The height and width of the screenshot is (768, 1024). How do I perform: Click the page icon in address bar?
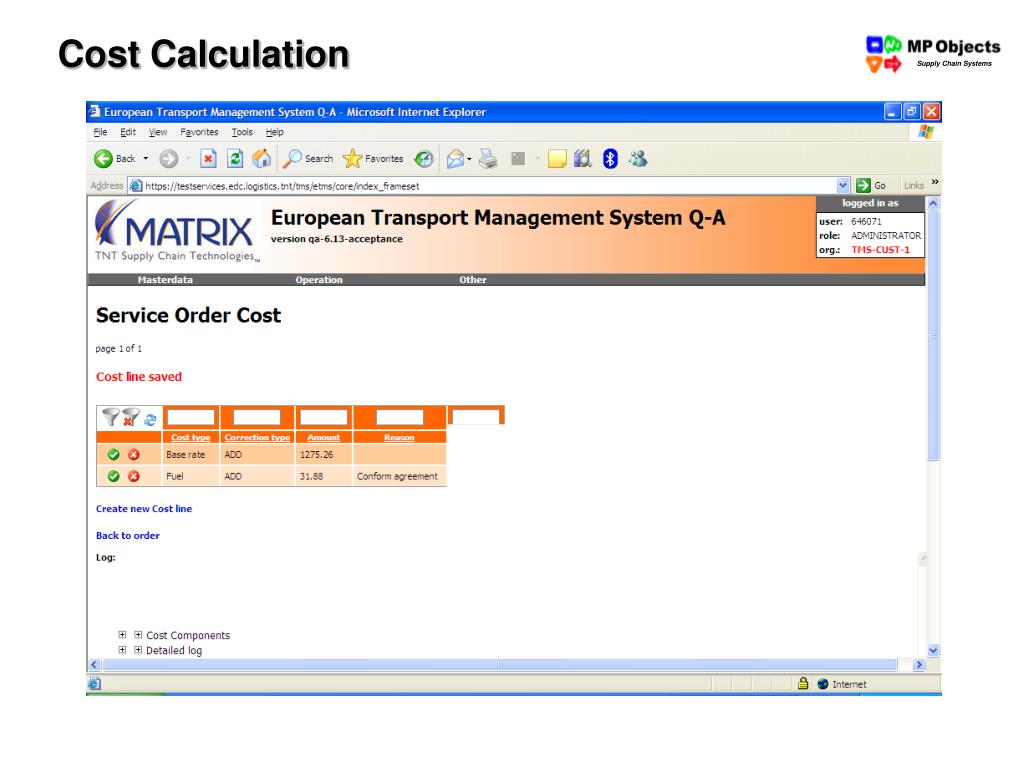(x=136, y=185)
